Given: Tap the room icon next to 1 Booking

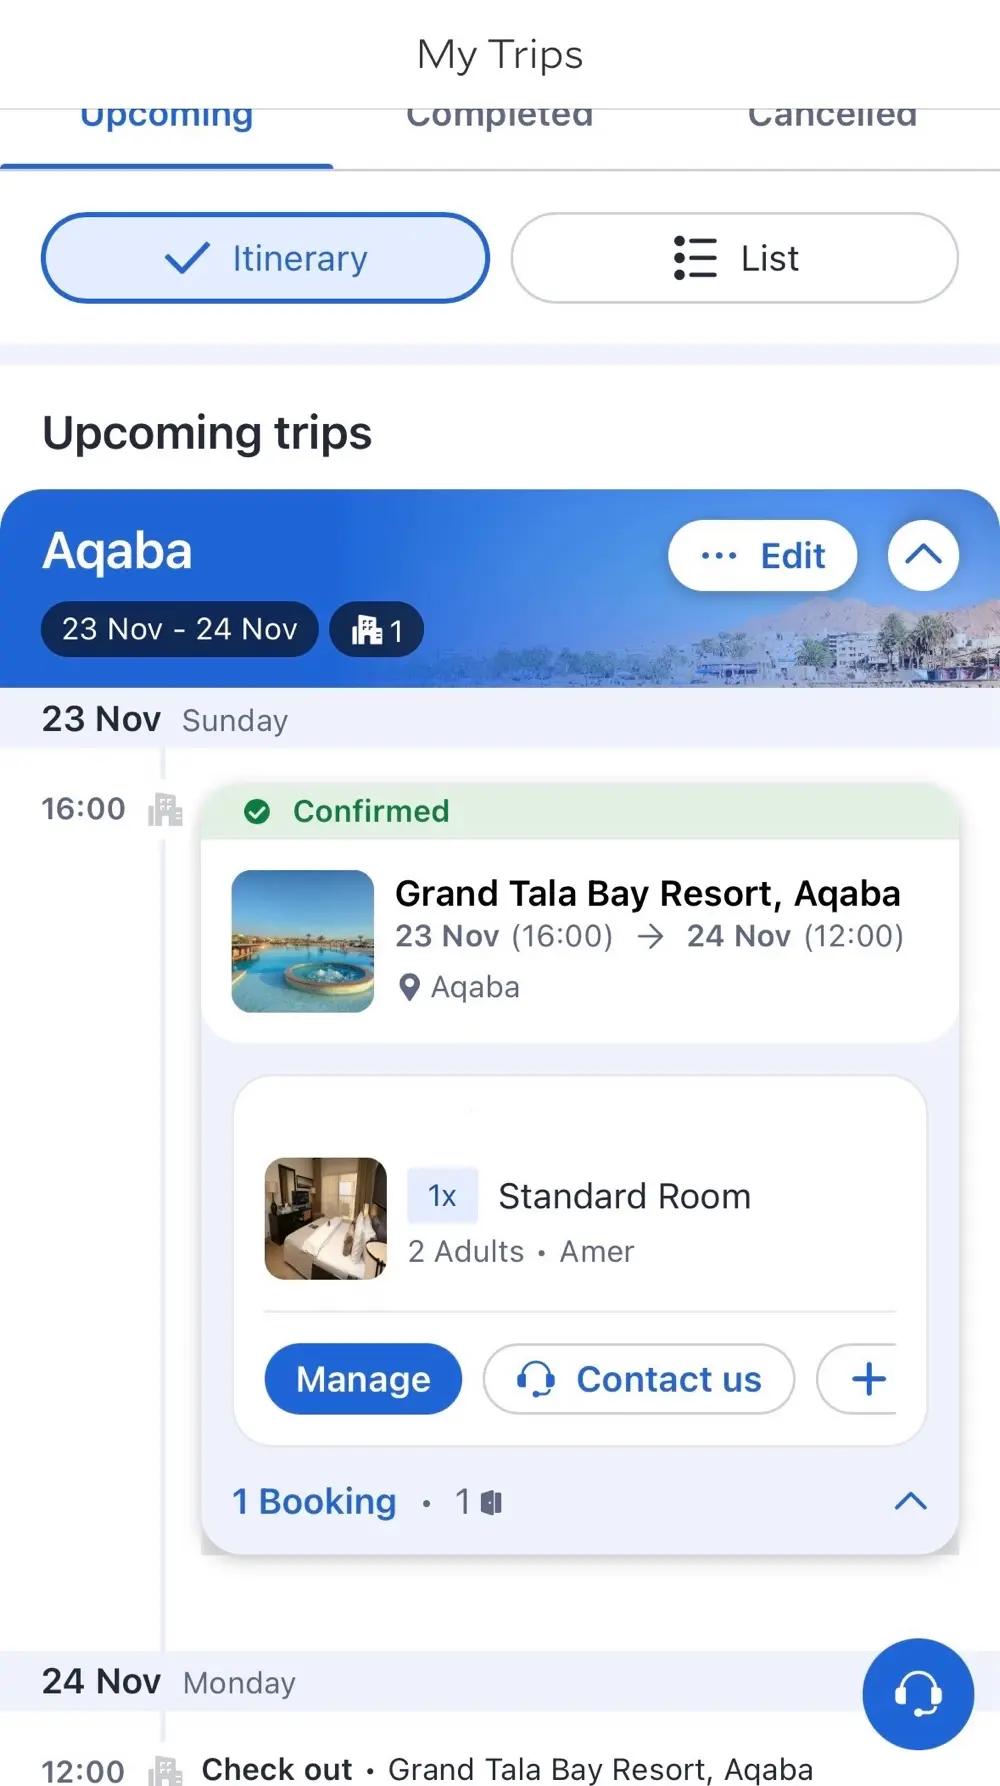Looking at the screenshot, I should [491, 1502].
